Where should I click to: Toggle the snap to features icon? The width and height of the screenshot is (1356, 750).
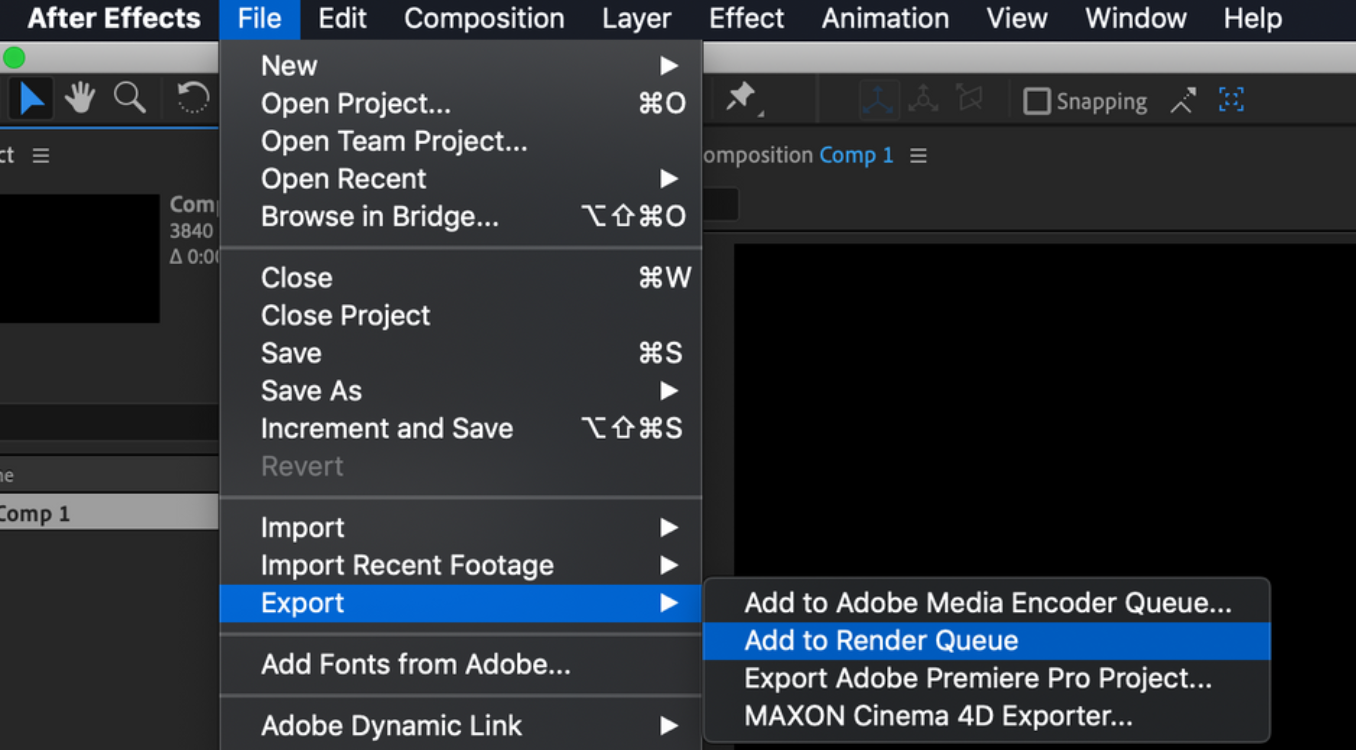tap(1230, 100)
